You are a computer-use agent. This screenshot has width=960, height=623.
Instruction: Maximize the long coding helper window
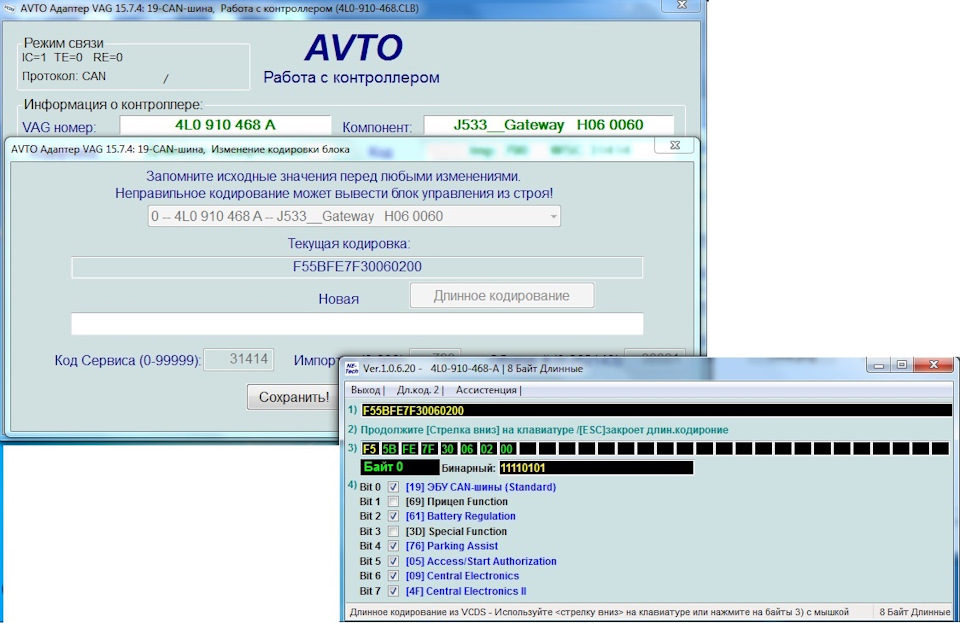[902, 365]
